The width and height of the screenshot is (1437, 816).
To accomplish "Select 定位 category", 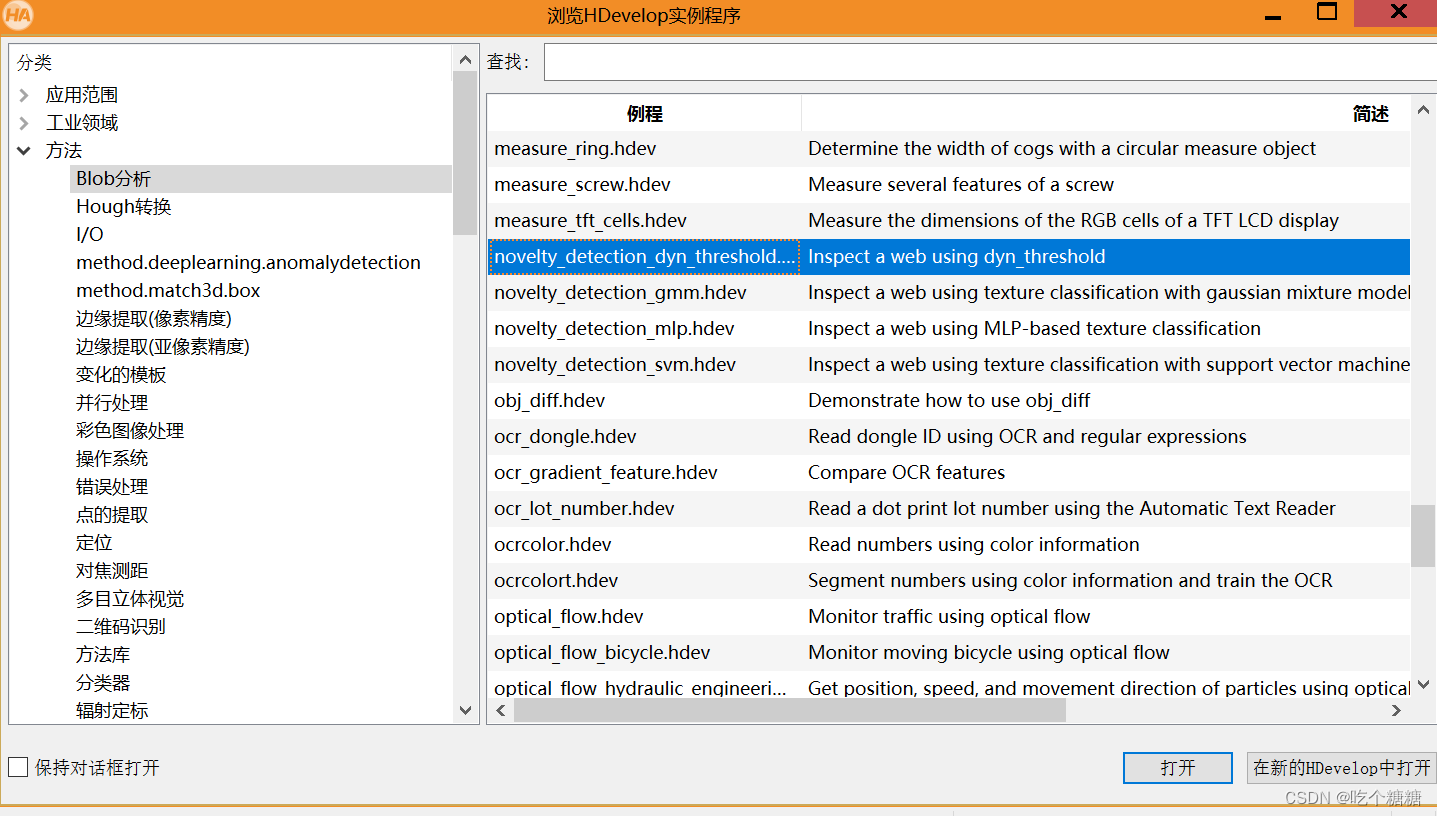I will pos(94,543).
